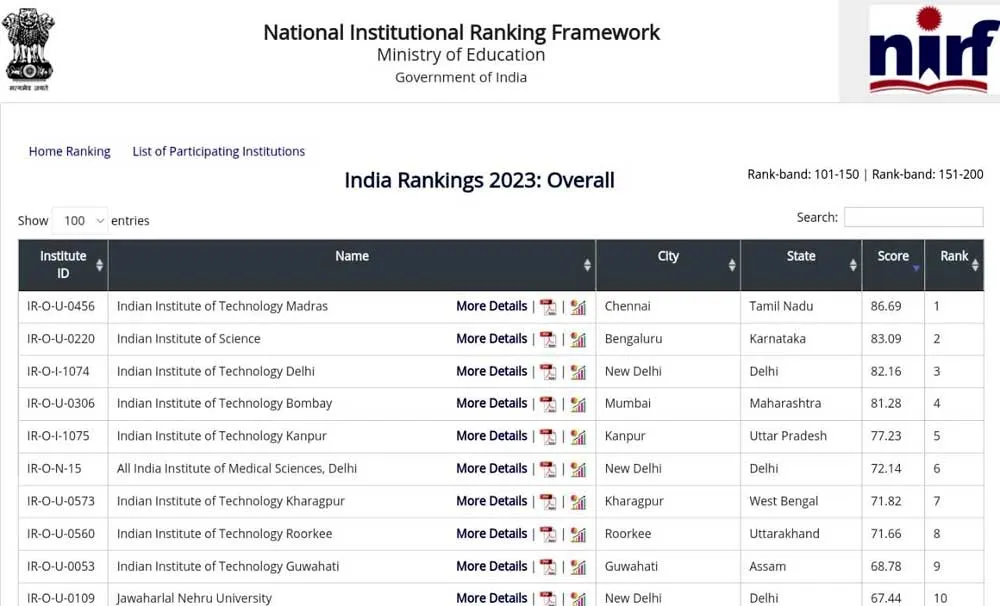
Task: Click the India Rankings 2023: Overall heading
Action: point(480,180)
